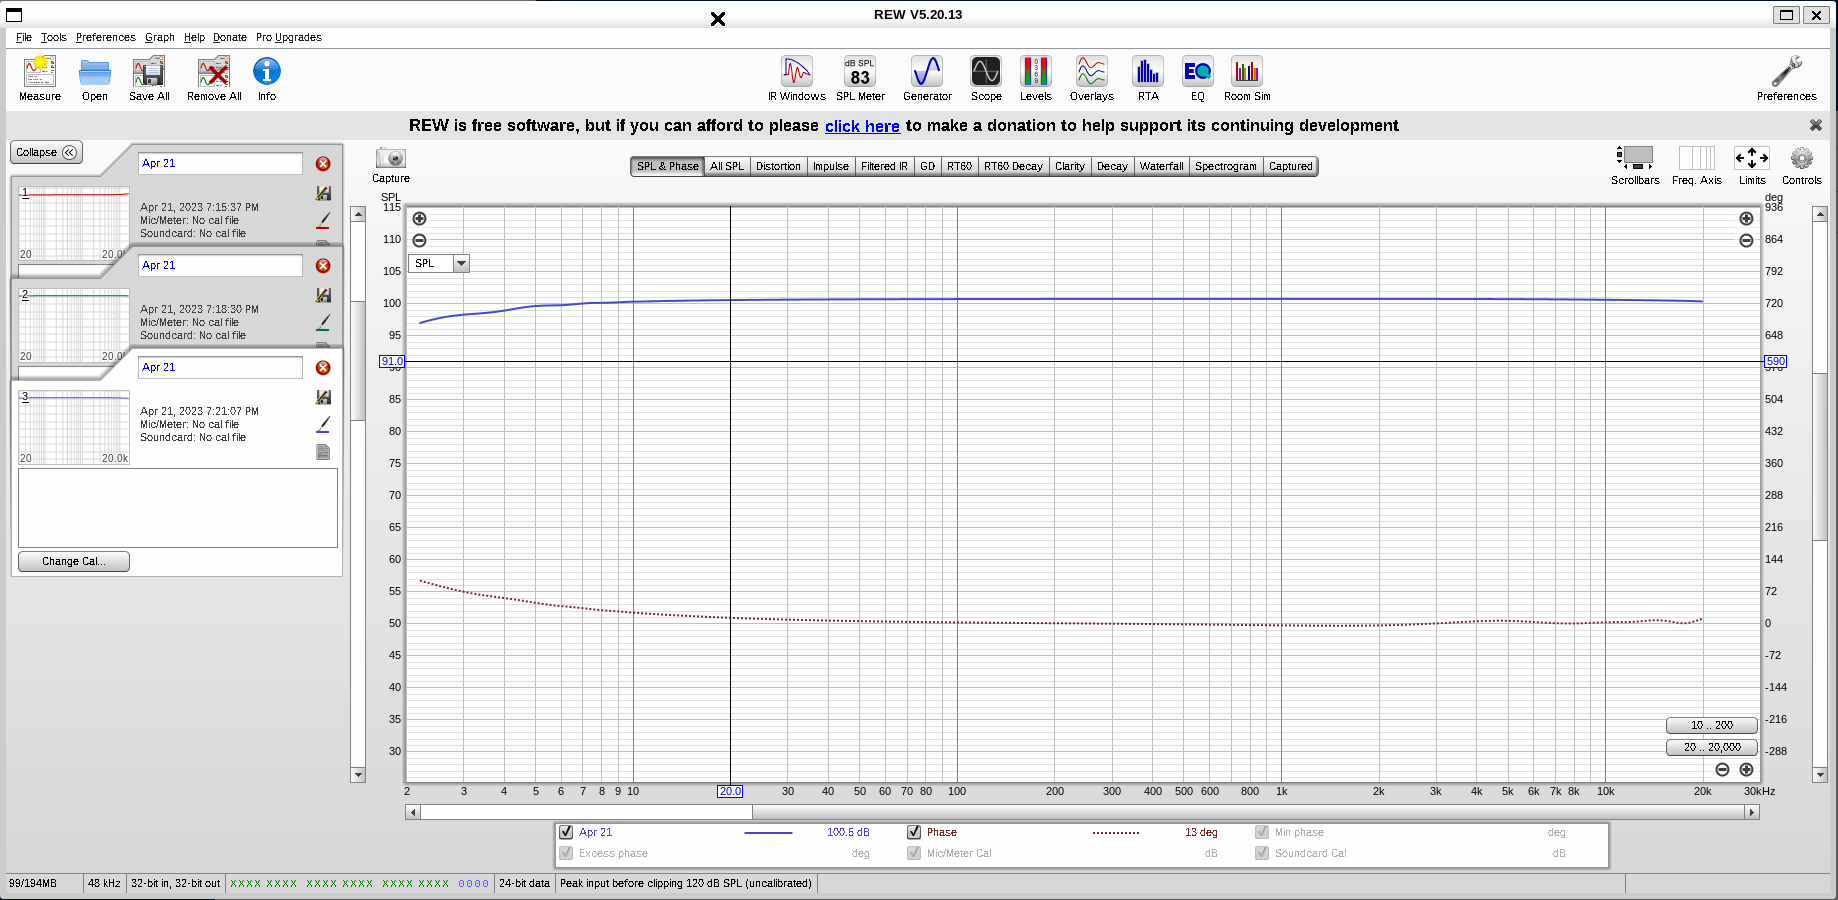This screenshot has width=1838, height=900.
Task: Remove all measurements
Action: pyautogui.click(x=214, y=78)
